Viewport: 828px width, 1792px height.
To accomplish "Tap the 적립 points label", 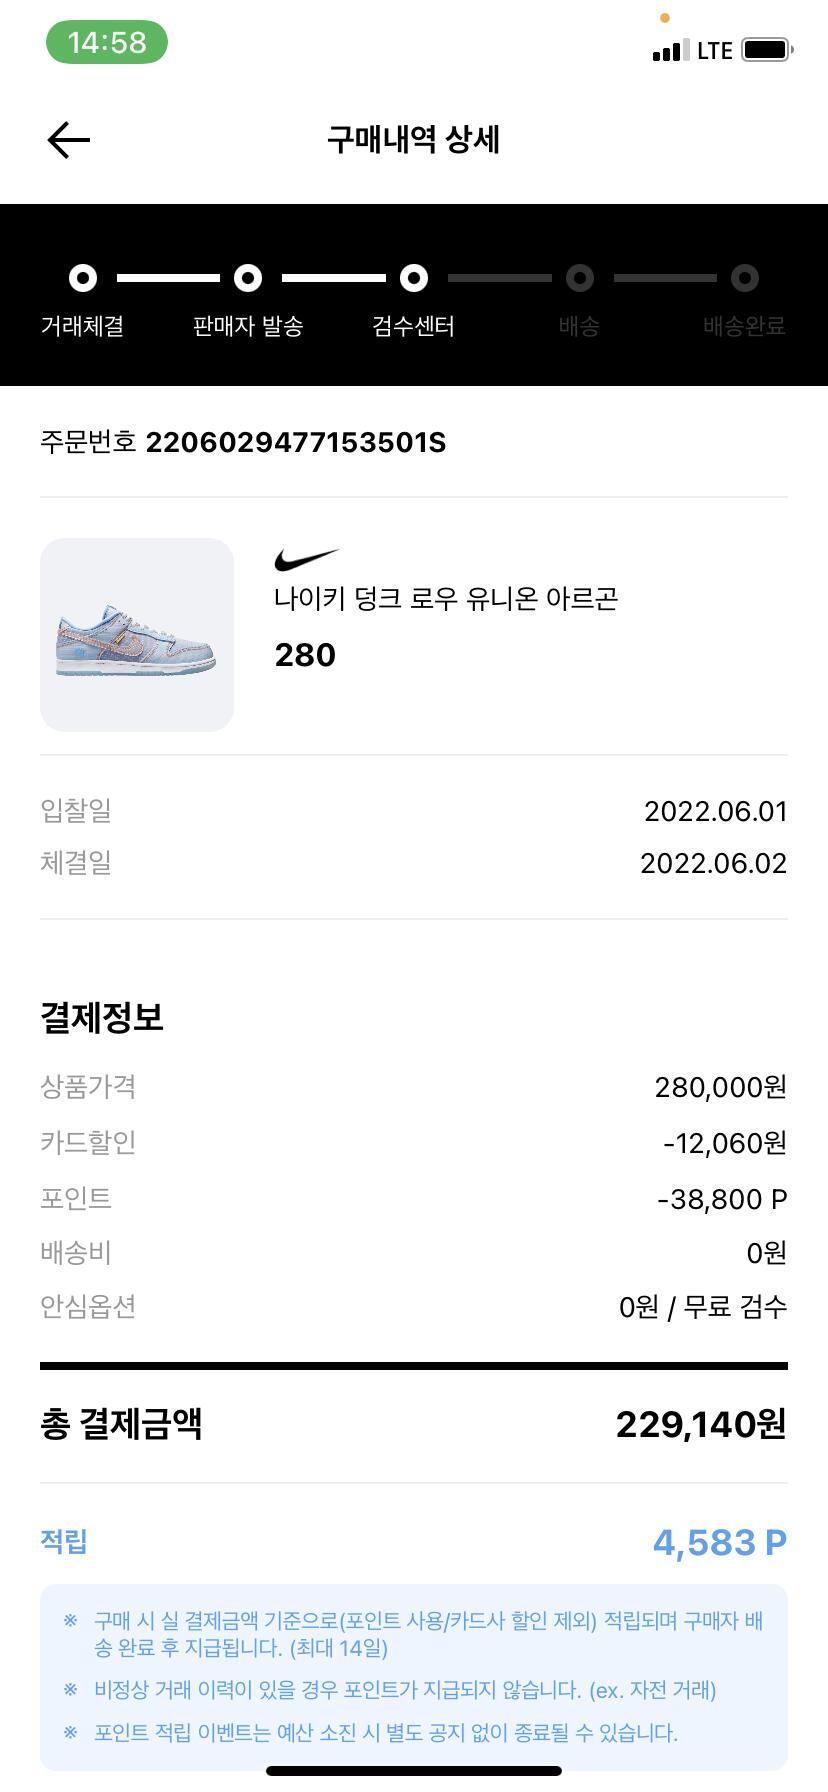I will click(64, 1541).
